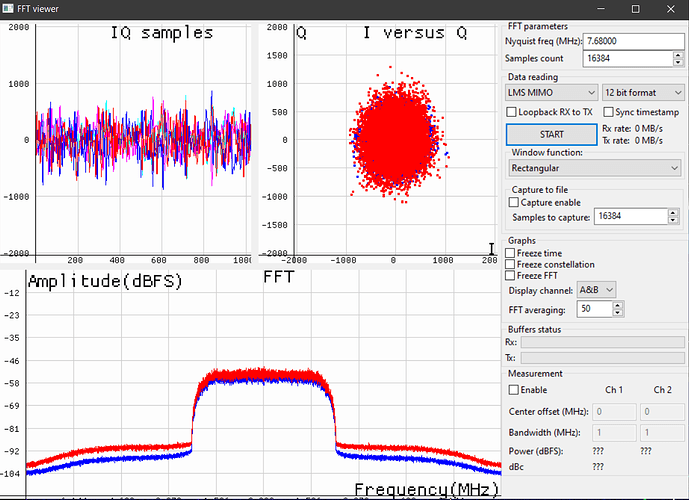Expand the 12 bit format dropdown

(643, 92)
